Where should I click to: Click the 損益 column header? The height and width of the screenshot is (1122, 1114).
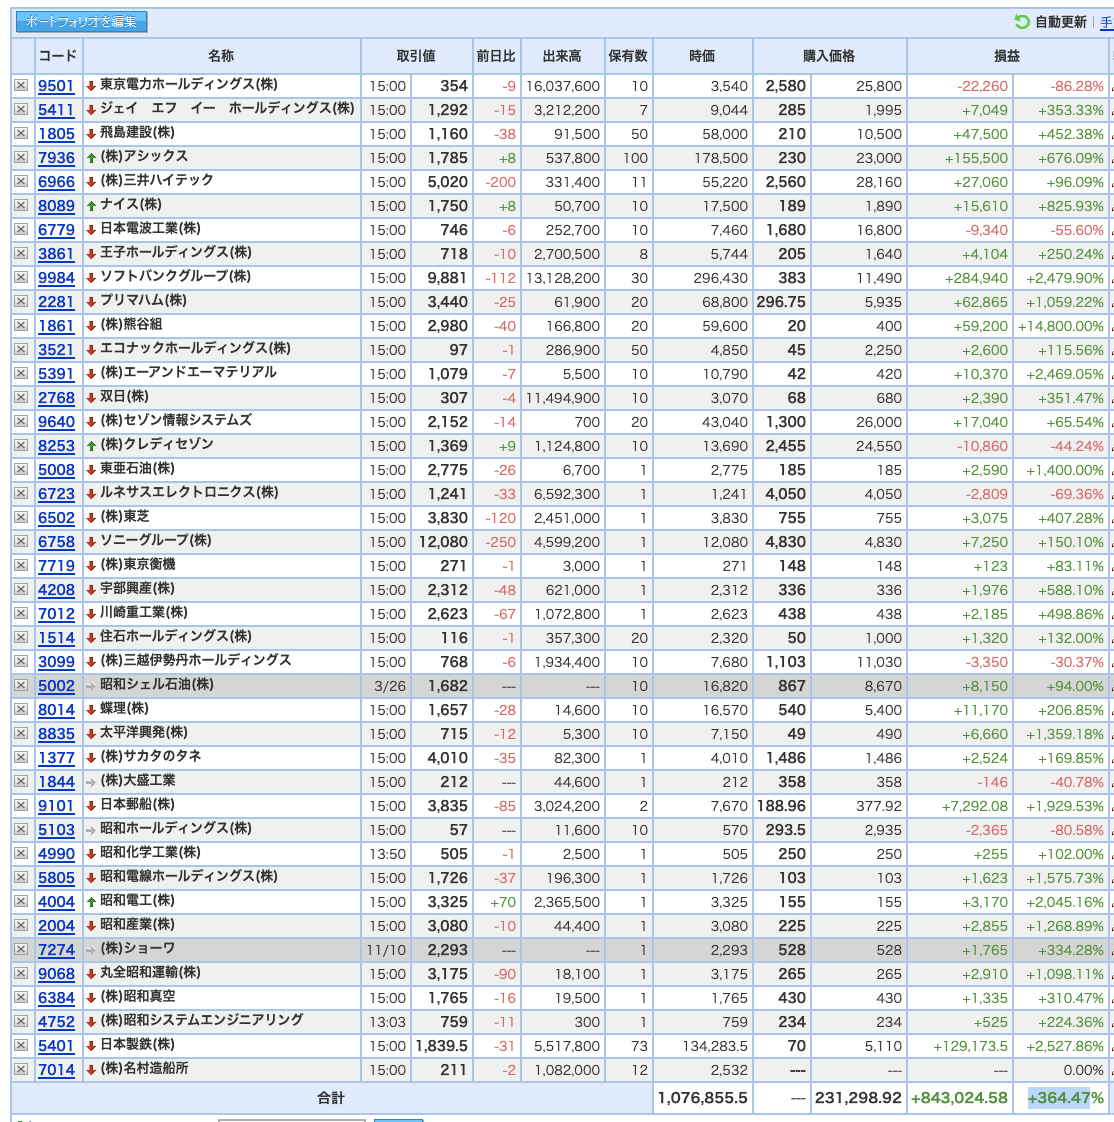click(x=1007, y=56)
